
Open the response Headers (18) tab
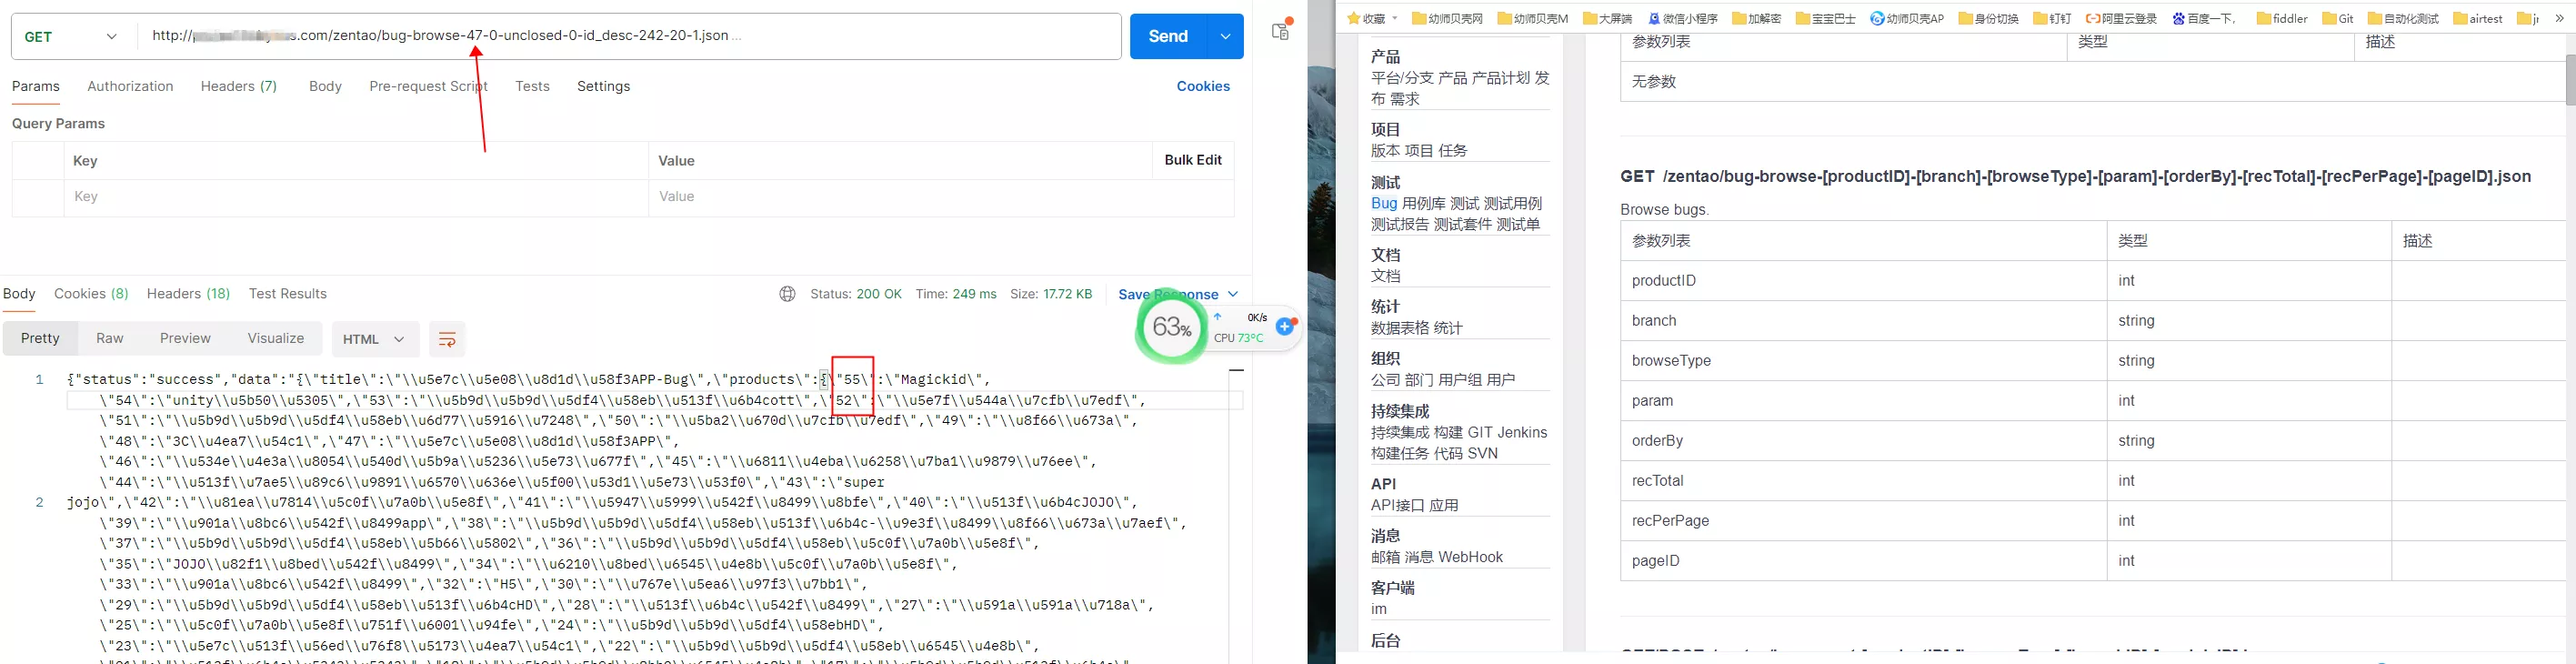[188, 293]
